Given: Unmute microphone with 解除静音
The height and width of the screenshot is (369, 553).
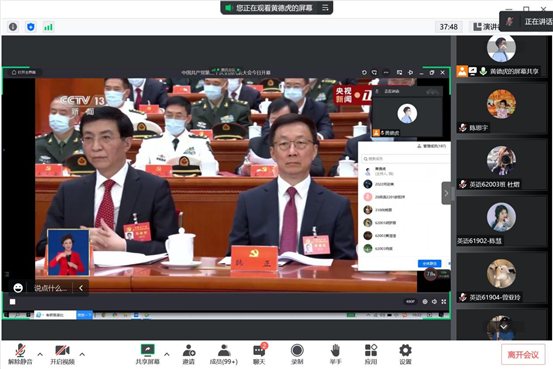Looking at the screenshot, I should pyautogui.click(x=20, y=354).
